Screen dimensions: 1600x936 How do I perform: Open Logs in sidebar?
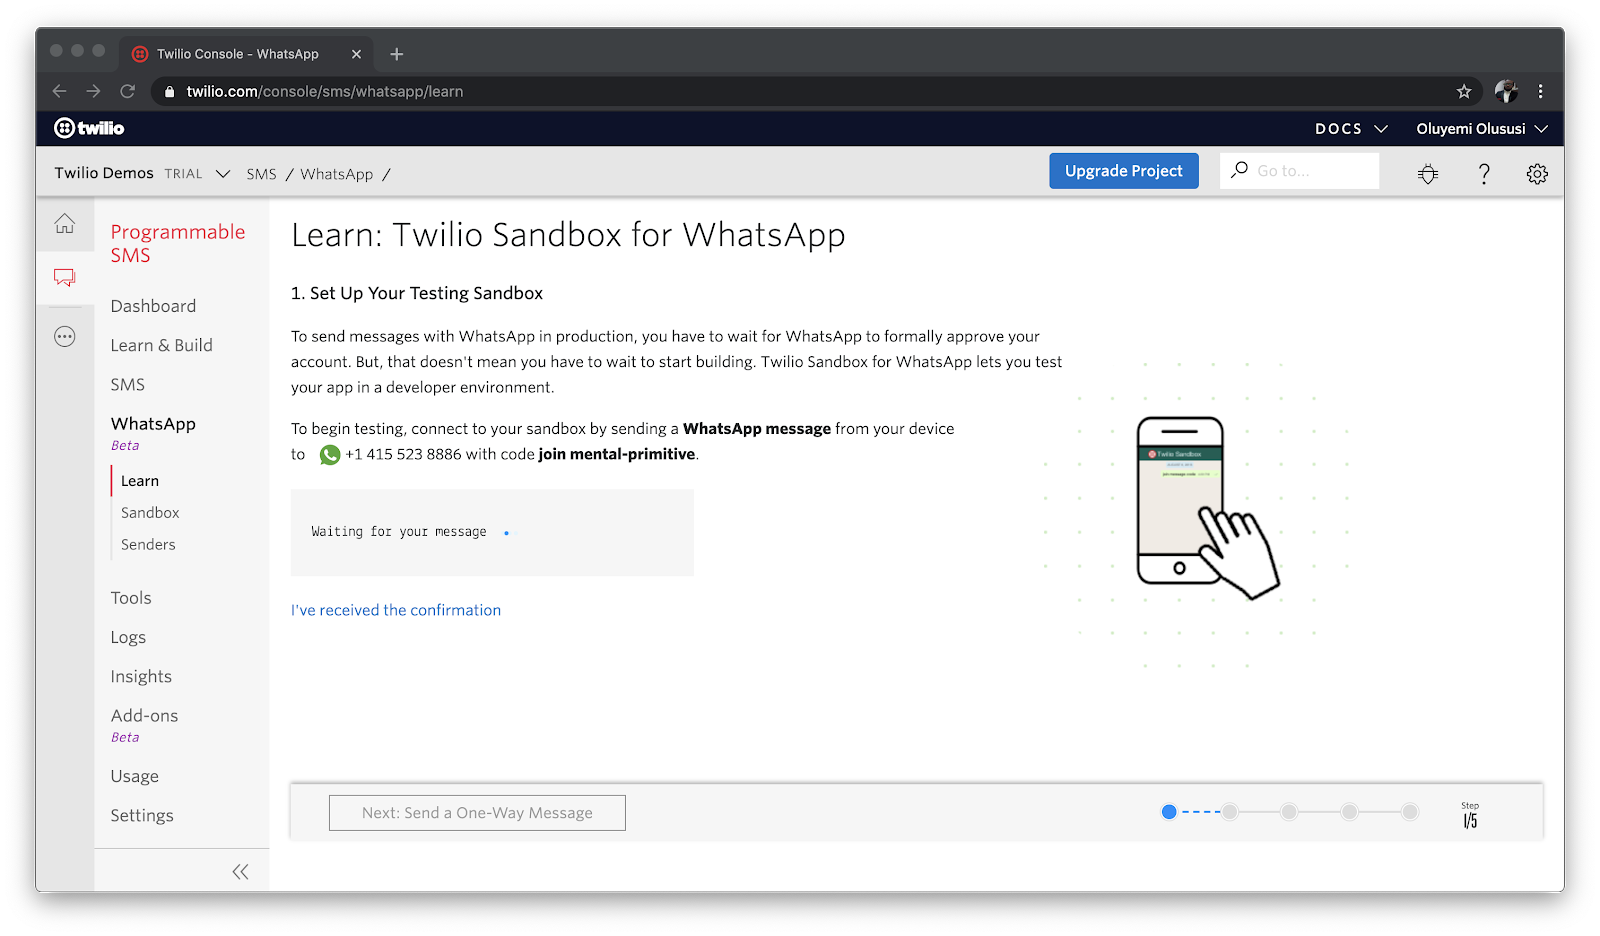[128, 637]
